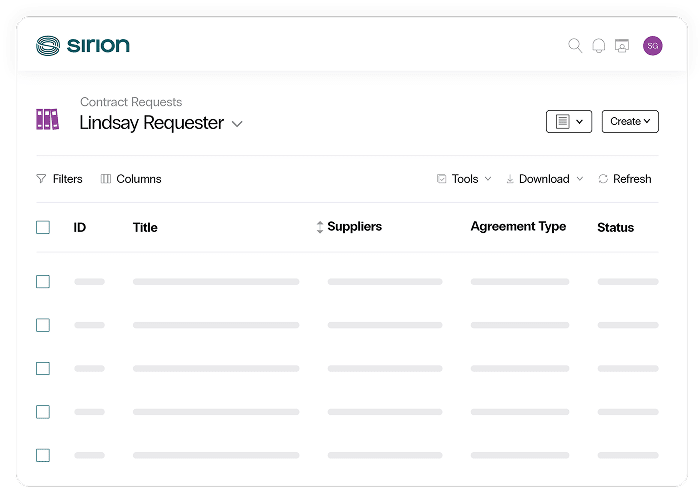Screen dimensions: 700x496
Task: Toggle the select-all header checkbox
Action: (x=43, y=227)
